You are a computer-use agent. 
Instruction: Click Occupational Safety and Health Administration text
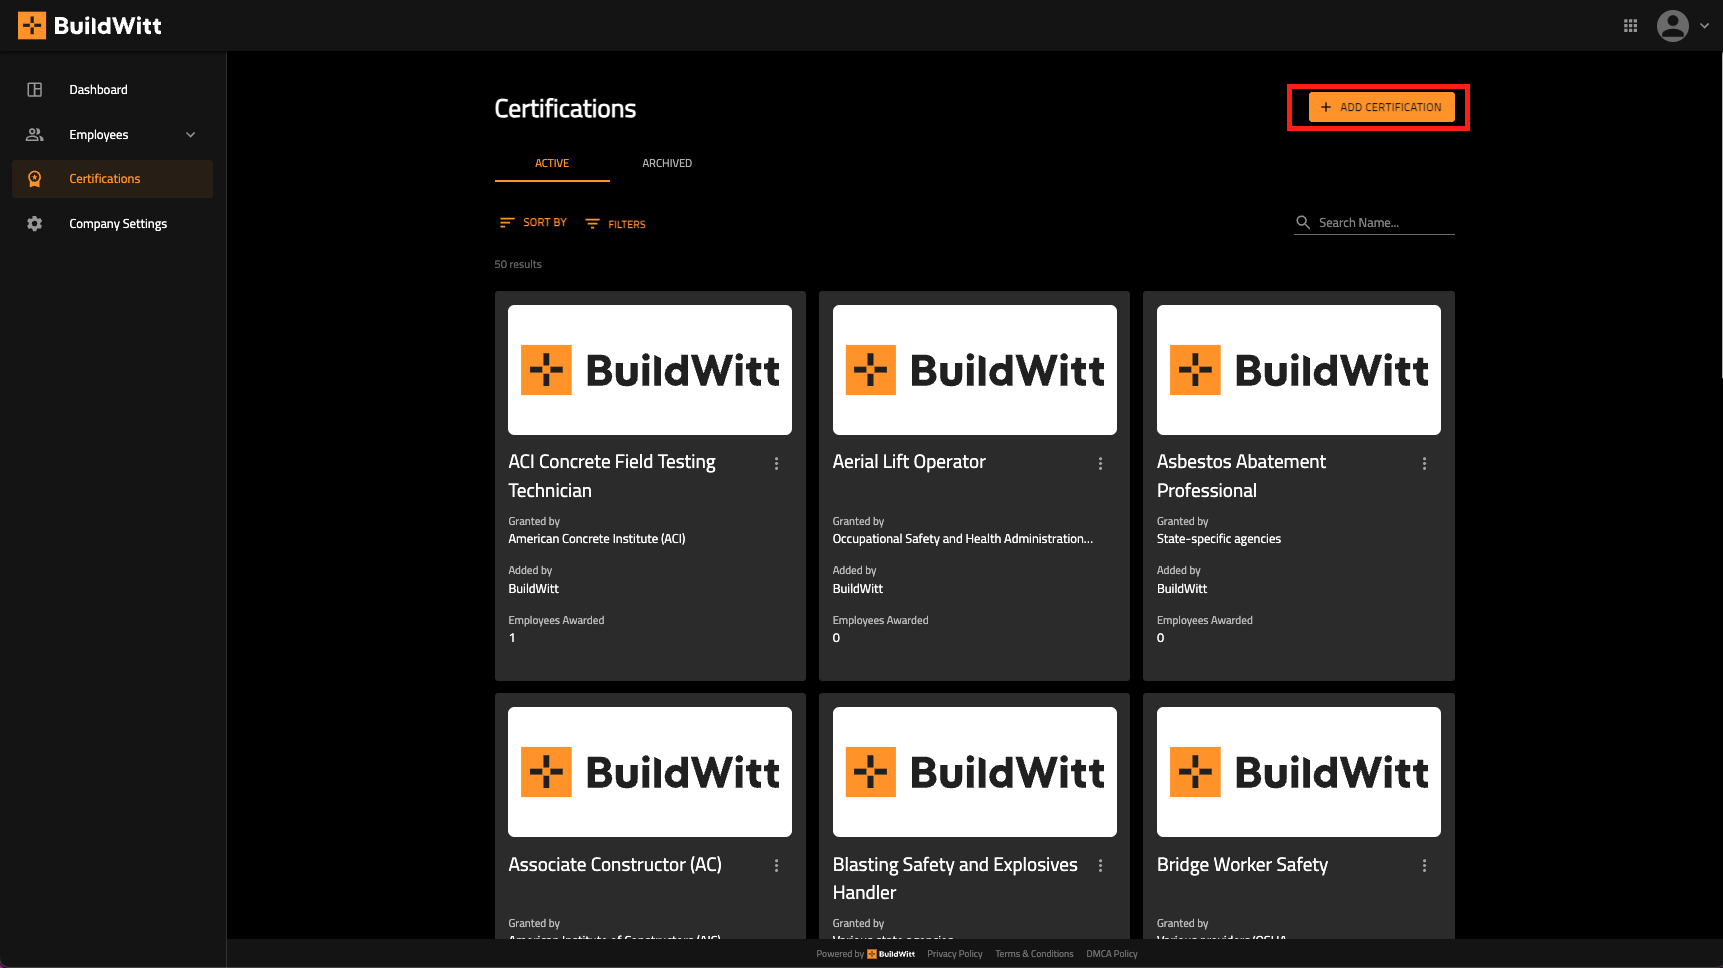(x=963, y=539)
